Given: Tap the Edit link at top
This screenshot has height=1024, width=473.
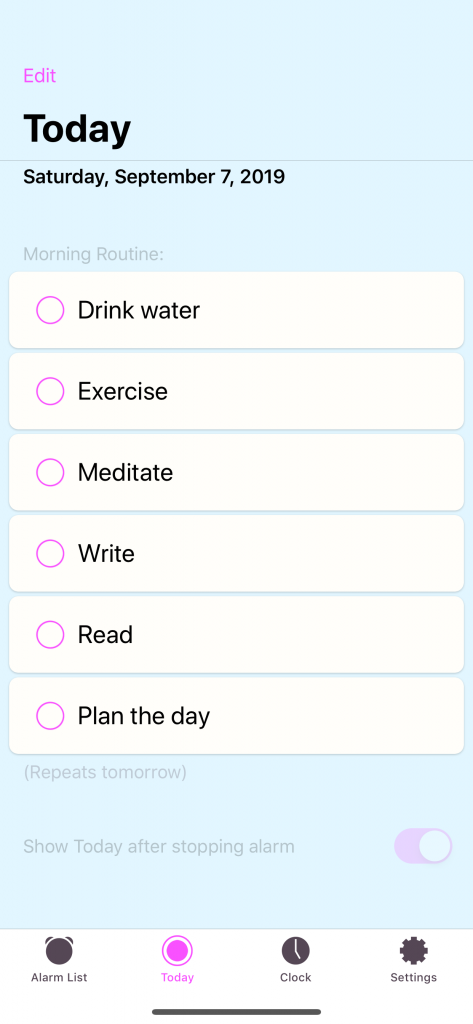Looking at the screenshot, I should point(40,76).
